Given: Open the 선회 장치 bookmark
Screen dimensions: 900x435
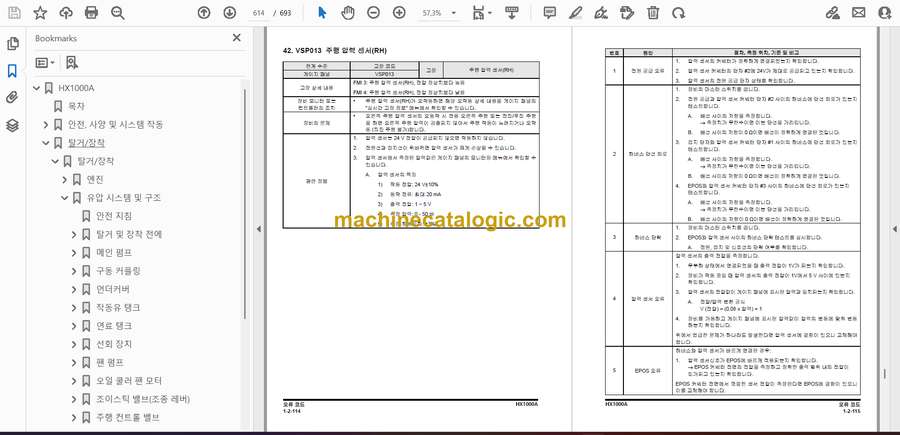Looking at the screenshot, I should point(114,344).
